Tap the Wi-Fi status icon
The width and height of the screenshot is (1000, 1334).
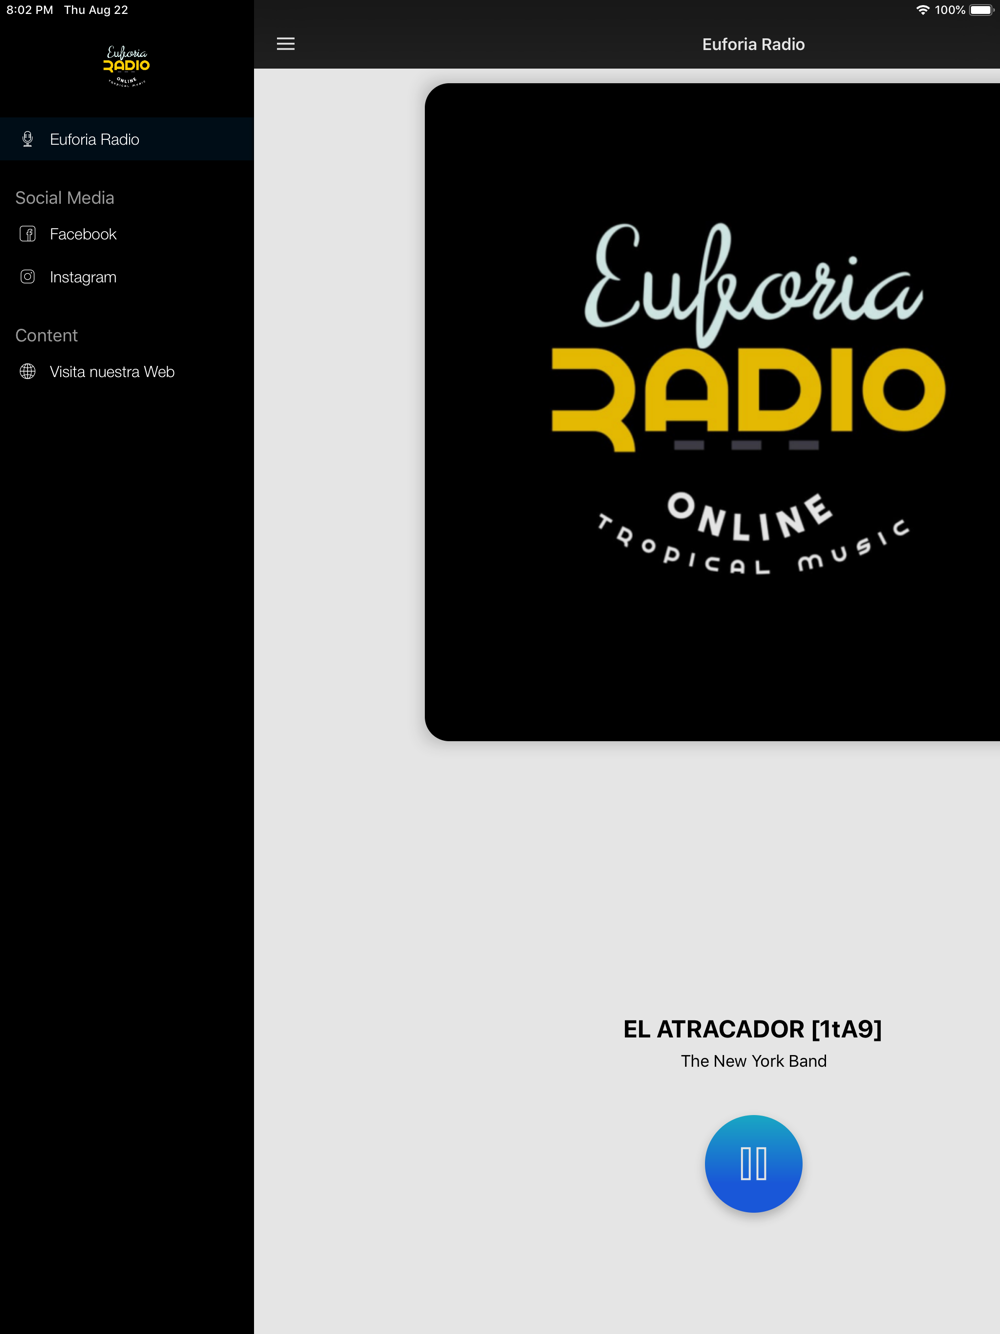coord(923,10)
